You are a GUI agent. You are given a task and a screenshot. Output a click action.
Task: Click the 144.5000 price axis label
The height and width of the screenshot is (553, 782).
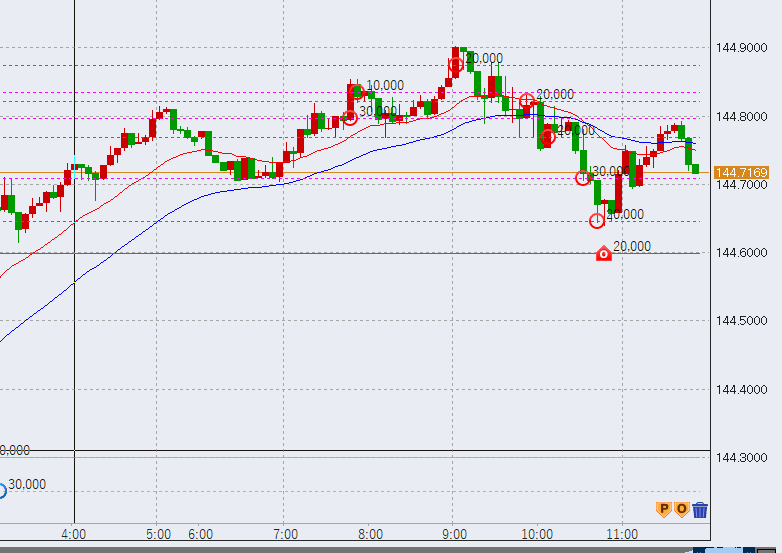[x=741, y=321]
